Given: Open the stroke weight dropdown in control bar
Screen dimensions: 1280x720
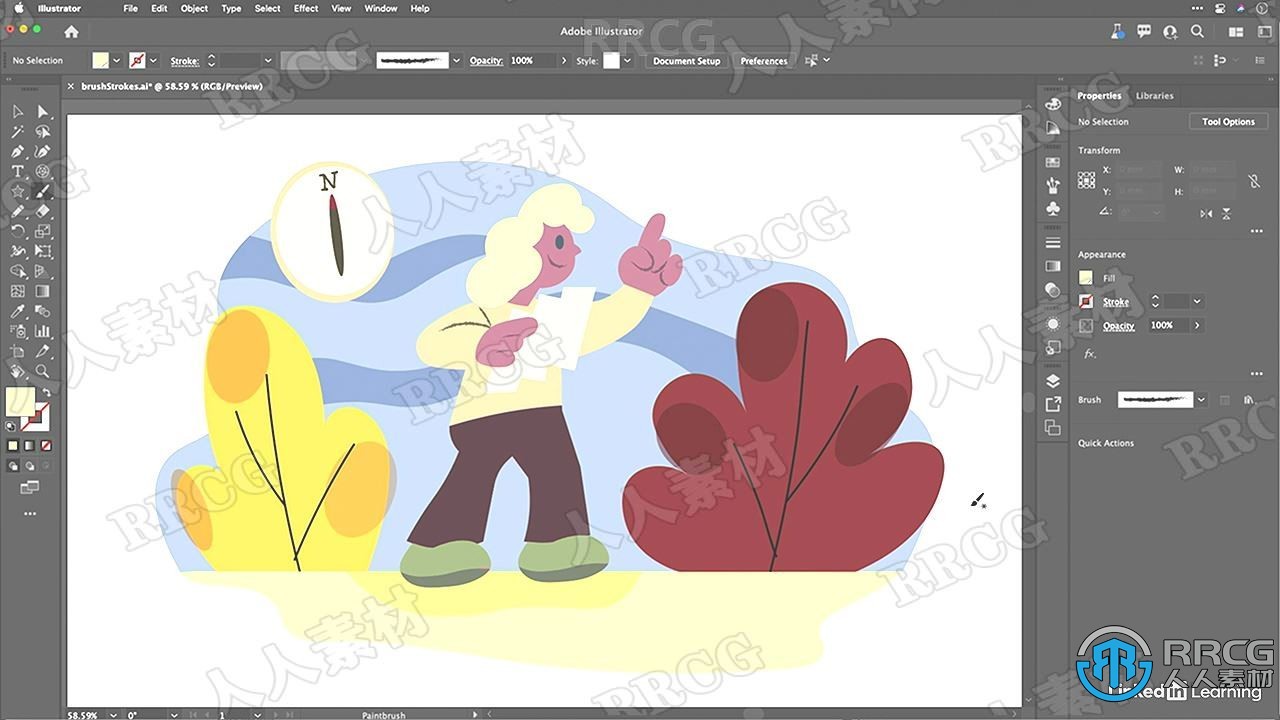Looking at the screenshot, I should pyautogui.click(x=268, y=61).
